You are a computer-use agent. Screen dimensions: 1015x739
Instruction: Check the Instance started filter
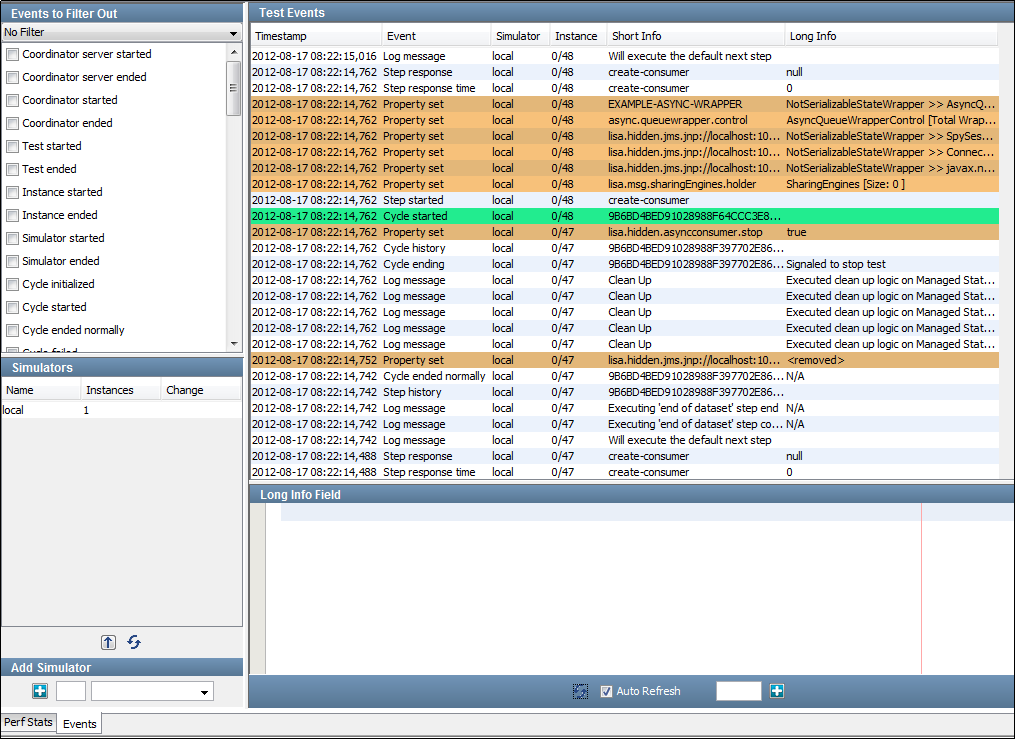pyautogui.click(x=12, y=192)
